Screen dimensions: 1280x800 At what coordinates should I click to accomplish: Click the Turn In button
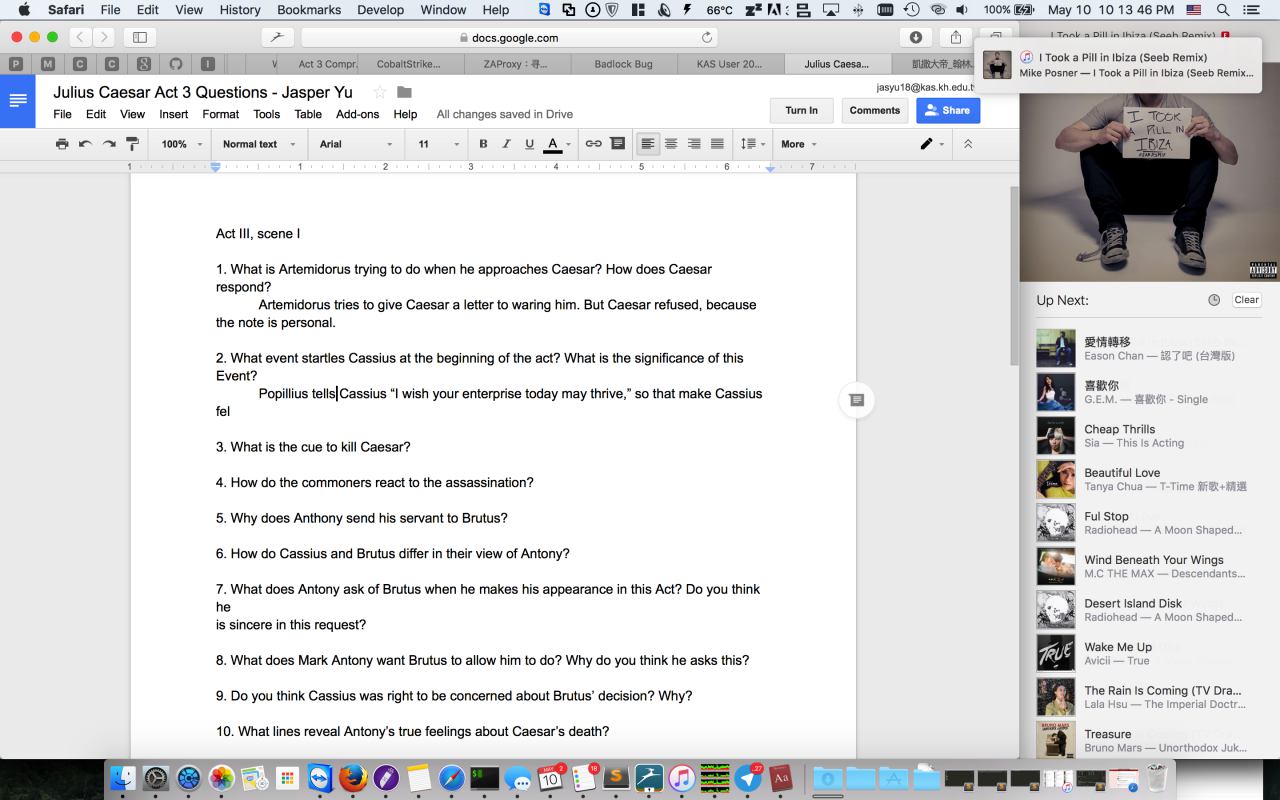(x=801, y=111)
